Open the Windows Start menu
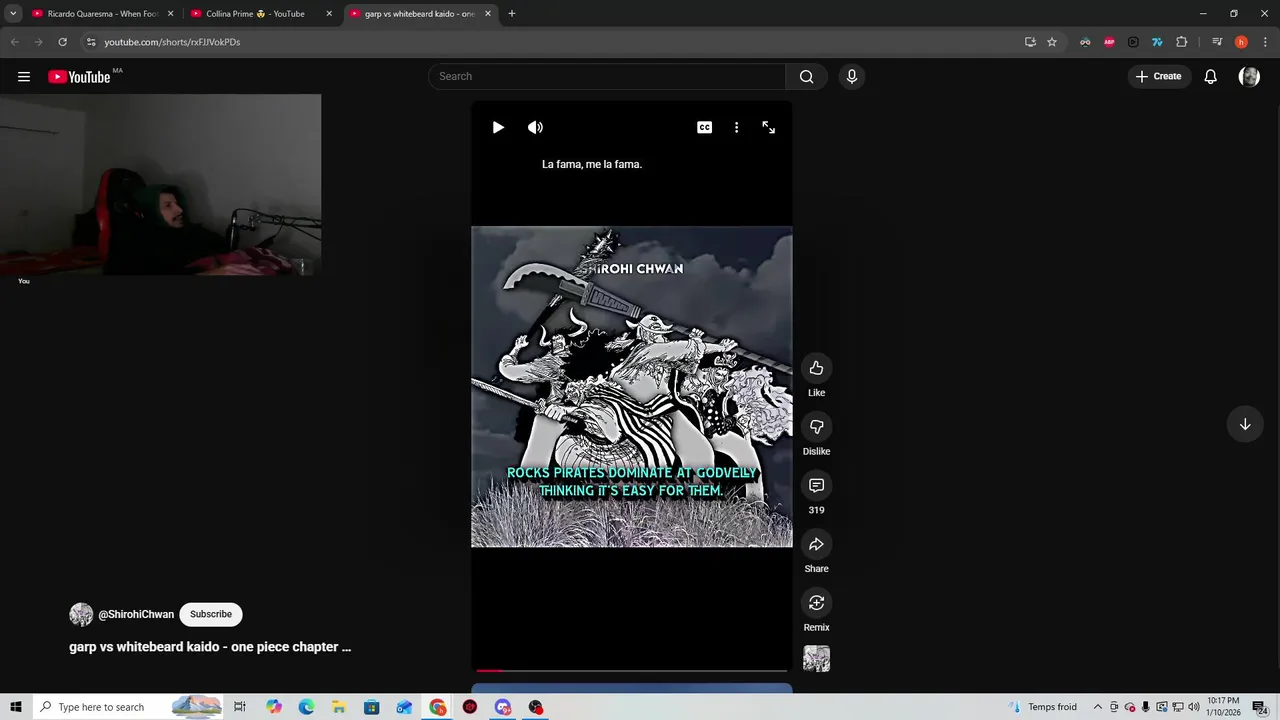 [16, 707]
